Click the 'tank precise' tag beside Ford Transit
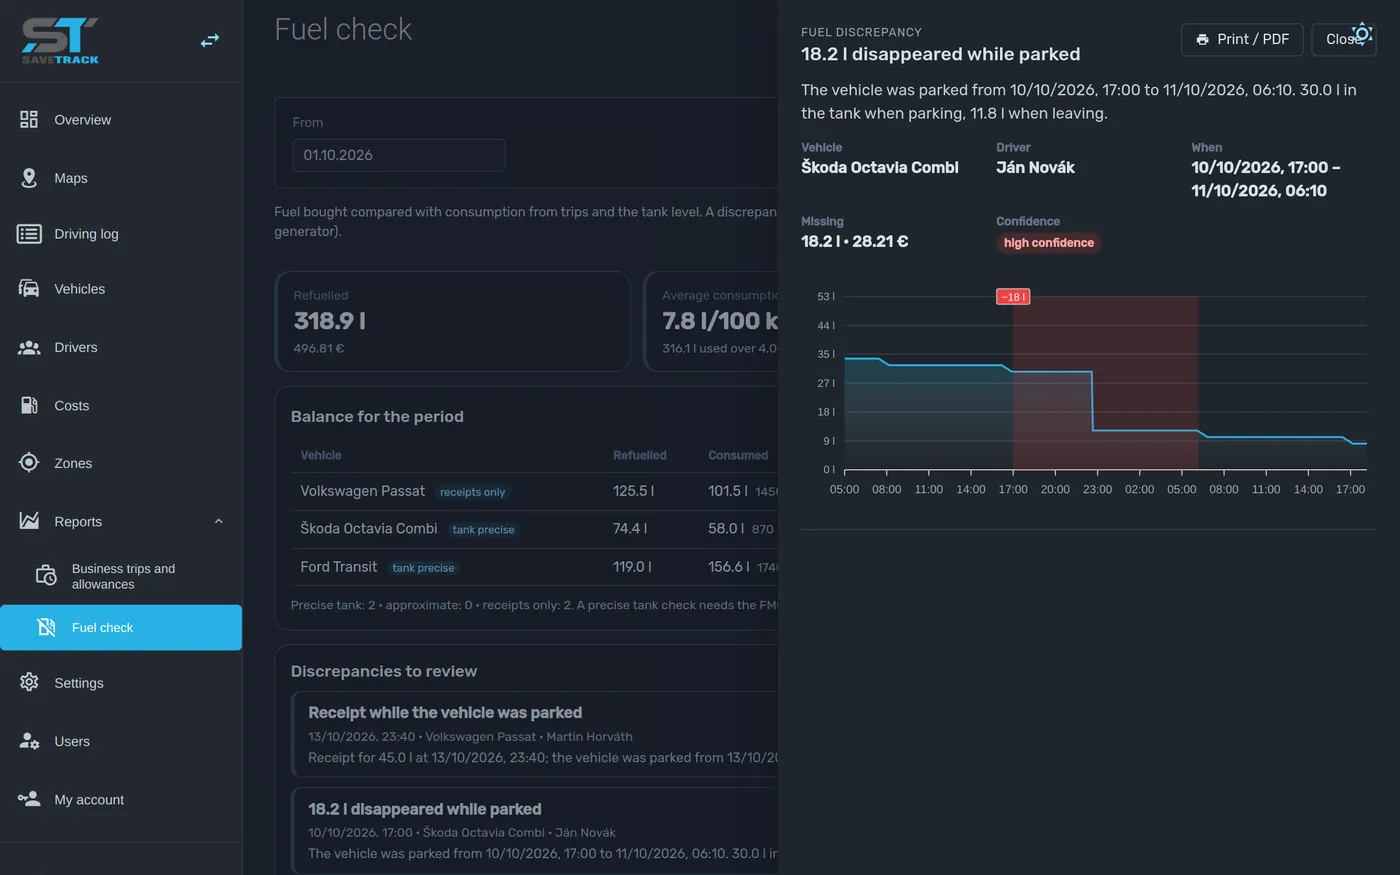The height and width of the screenshot is (875, 1400). [x=423, y=568]
